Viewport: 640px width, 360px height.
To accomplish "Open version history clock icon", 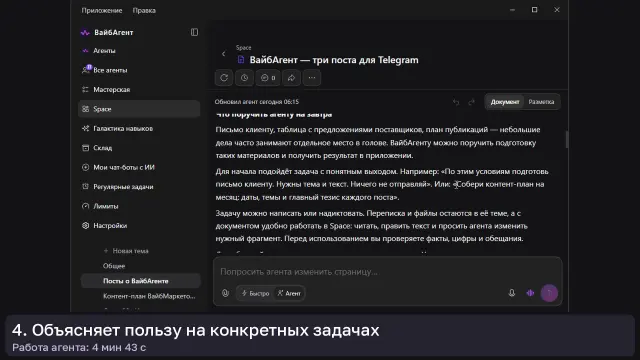I will pyautogui.click(x=244, y=78).
